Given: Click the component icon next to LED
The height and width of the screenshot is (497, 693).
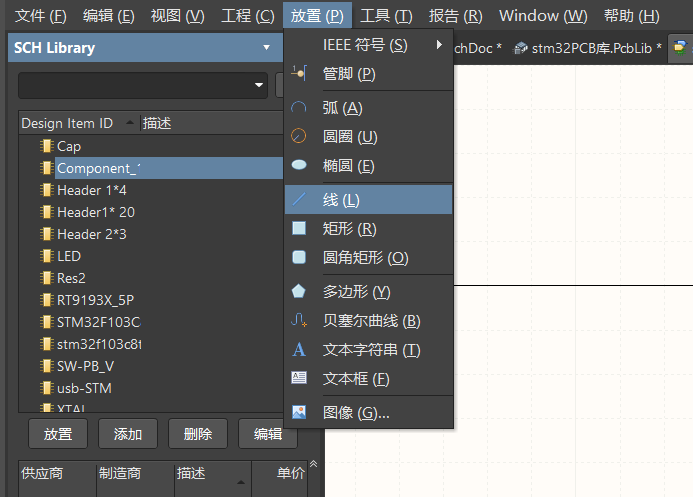Looking at the screenshot, I should pos(46,256).
